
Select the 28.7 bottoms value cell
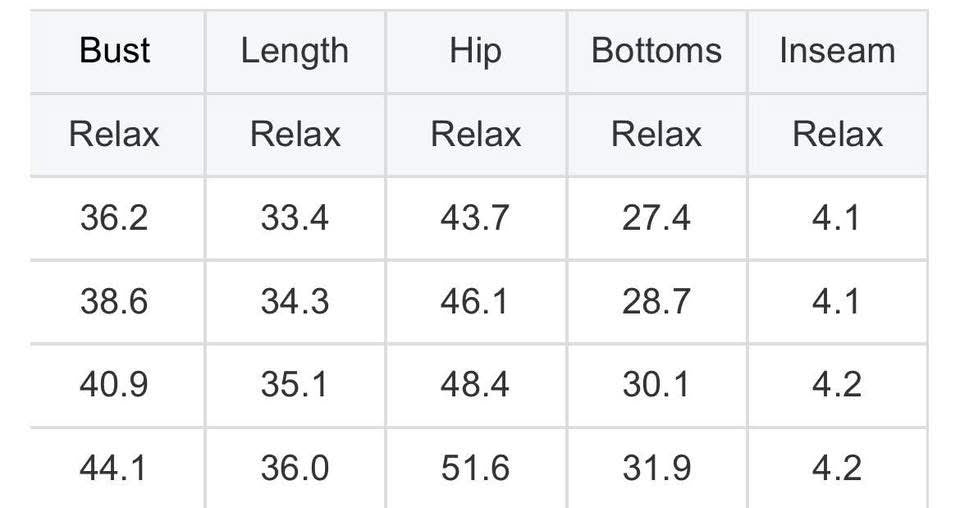[x=656, y=301]
